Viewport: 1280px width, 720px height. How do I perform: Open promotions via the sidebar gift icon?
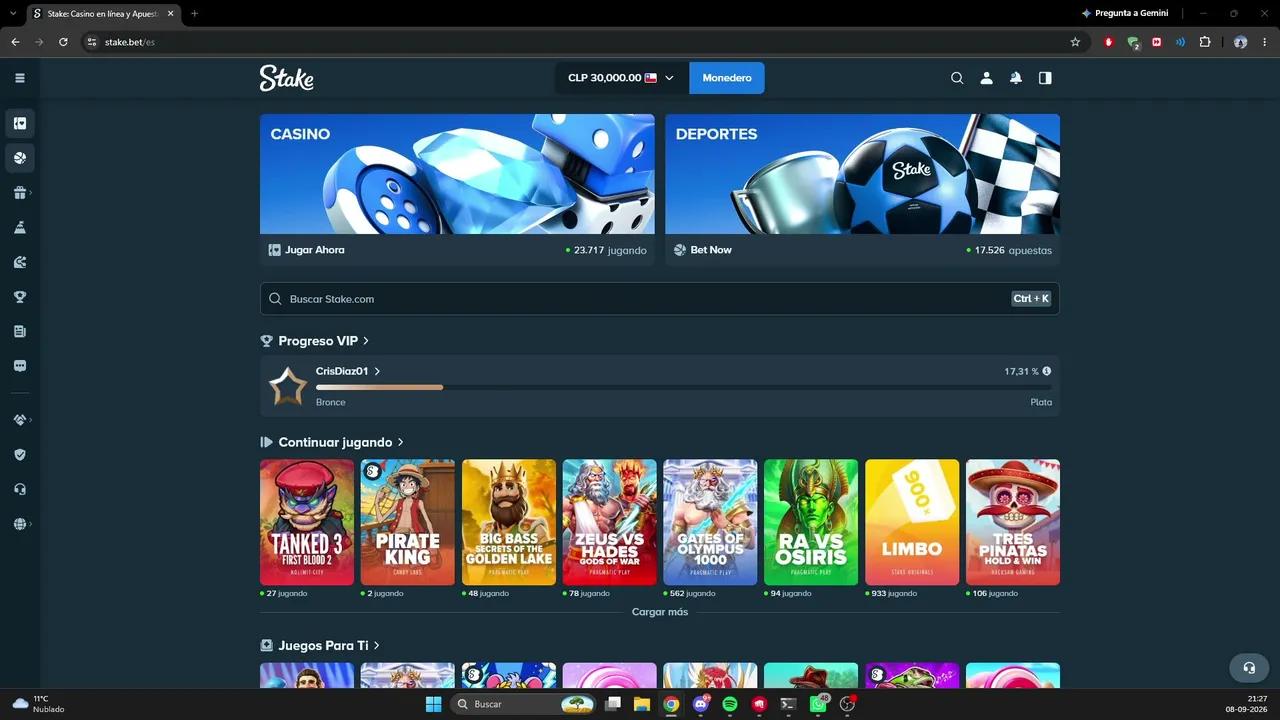[20, 193]
